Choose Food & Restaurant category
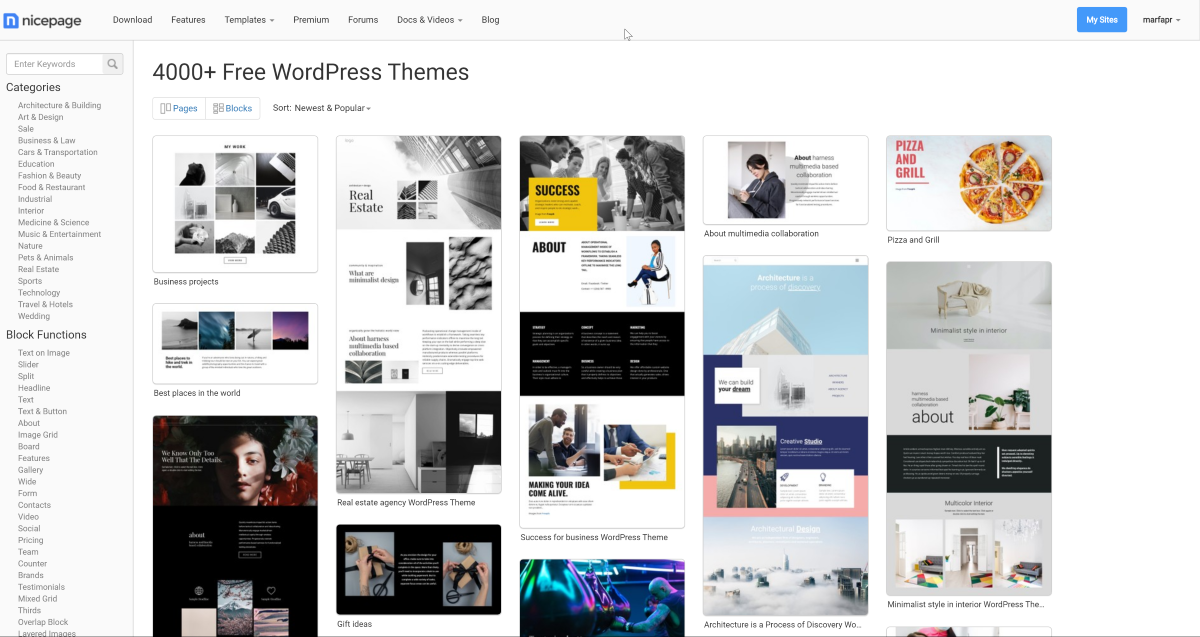Viewport: 1200px width, 637px height. coord(52,187)
